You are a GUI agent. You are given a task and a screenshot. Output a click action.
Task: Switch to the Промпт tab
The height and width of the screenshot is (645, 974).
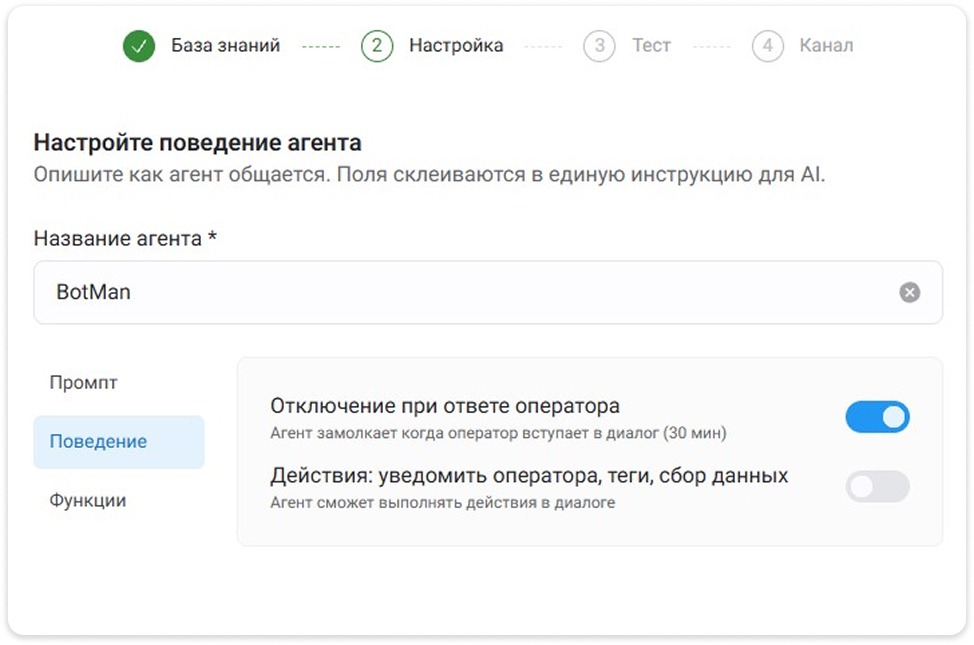(x=84, y=383)
